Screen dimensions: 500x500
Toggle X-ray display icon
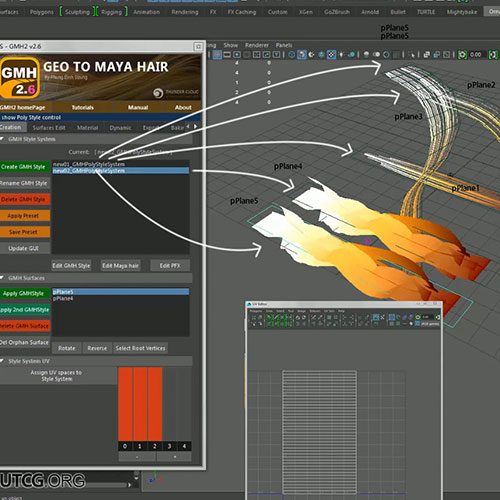[427, 54]
